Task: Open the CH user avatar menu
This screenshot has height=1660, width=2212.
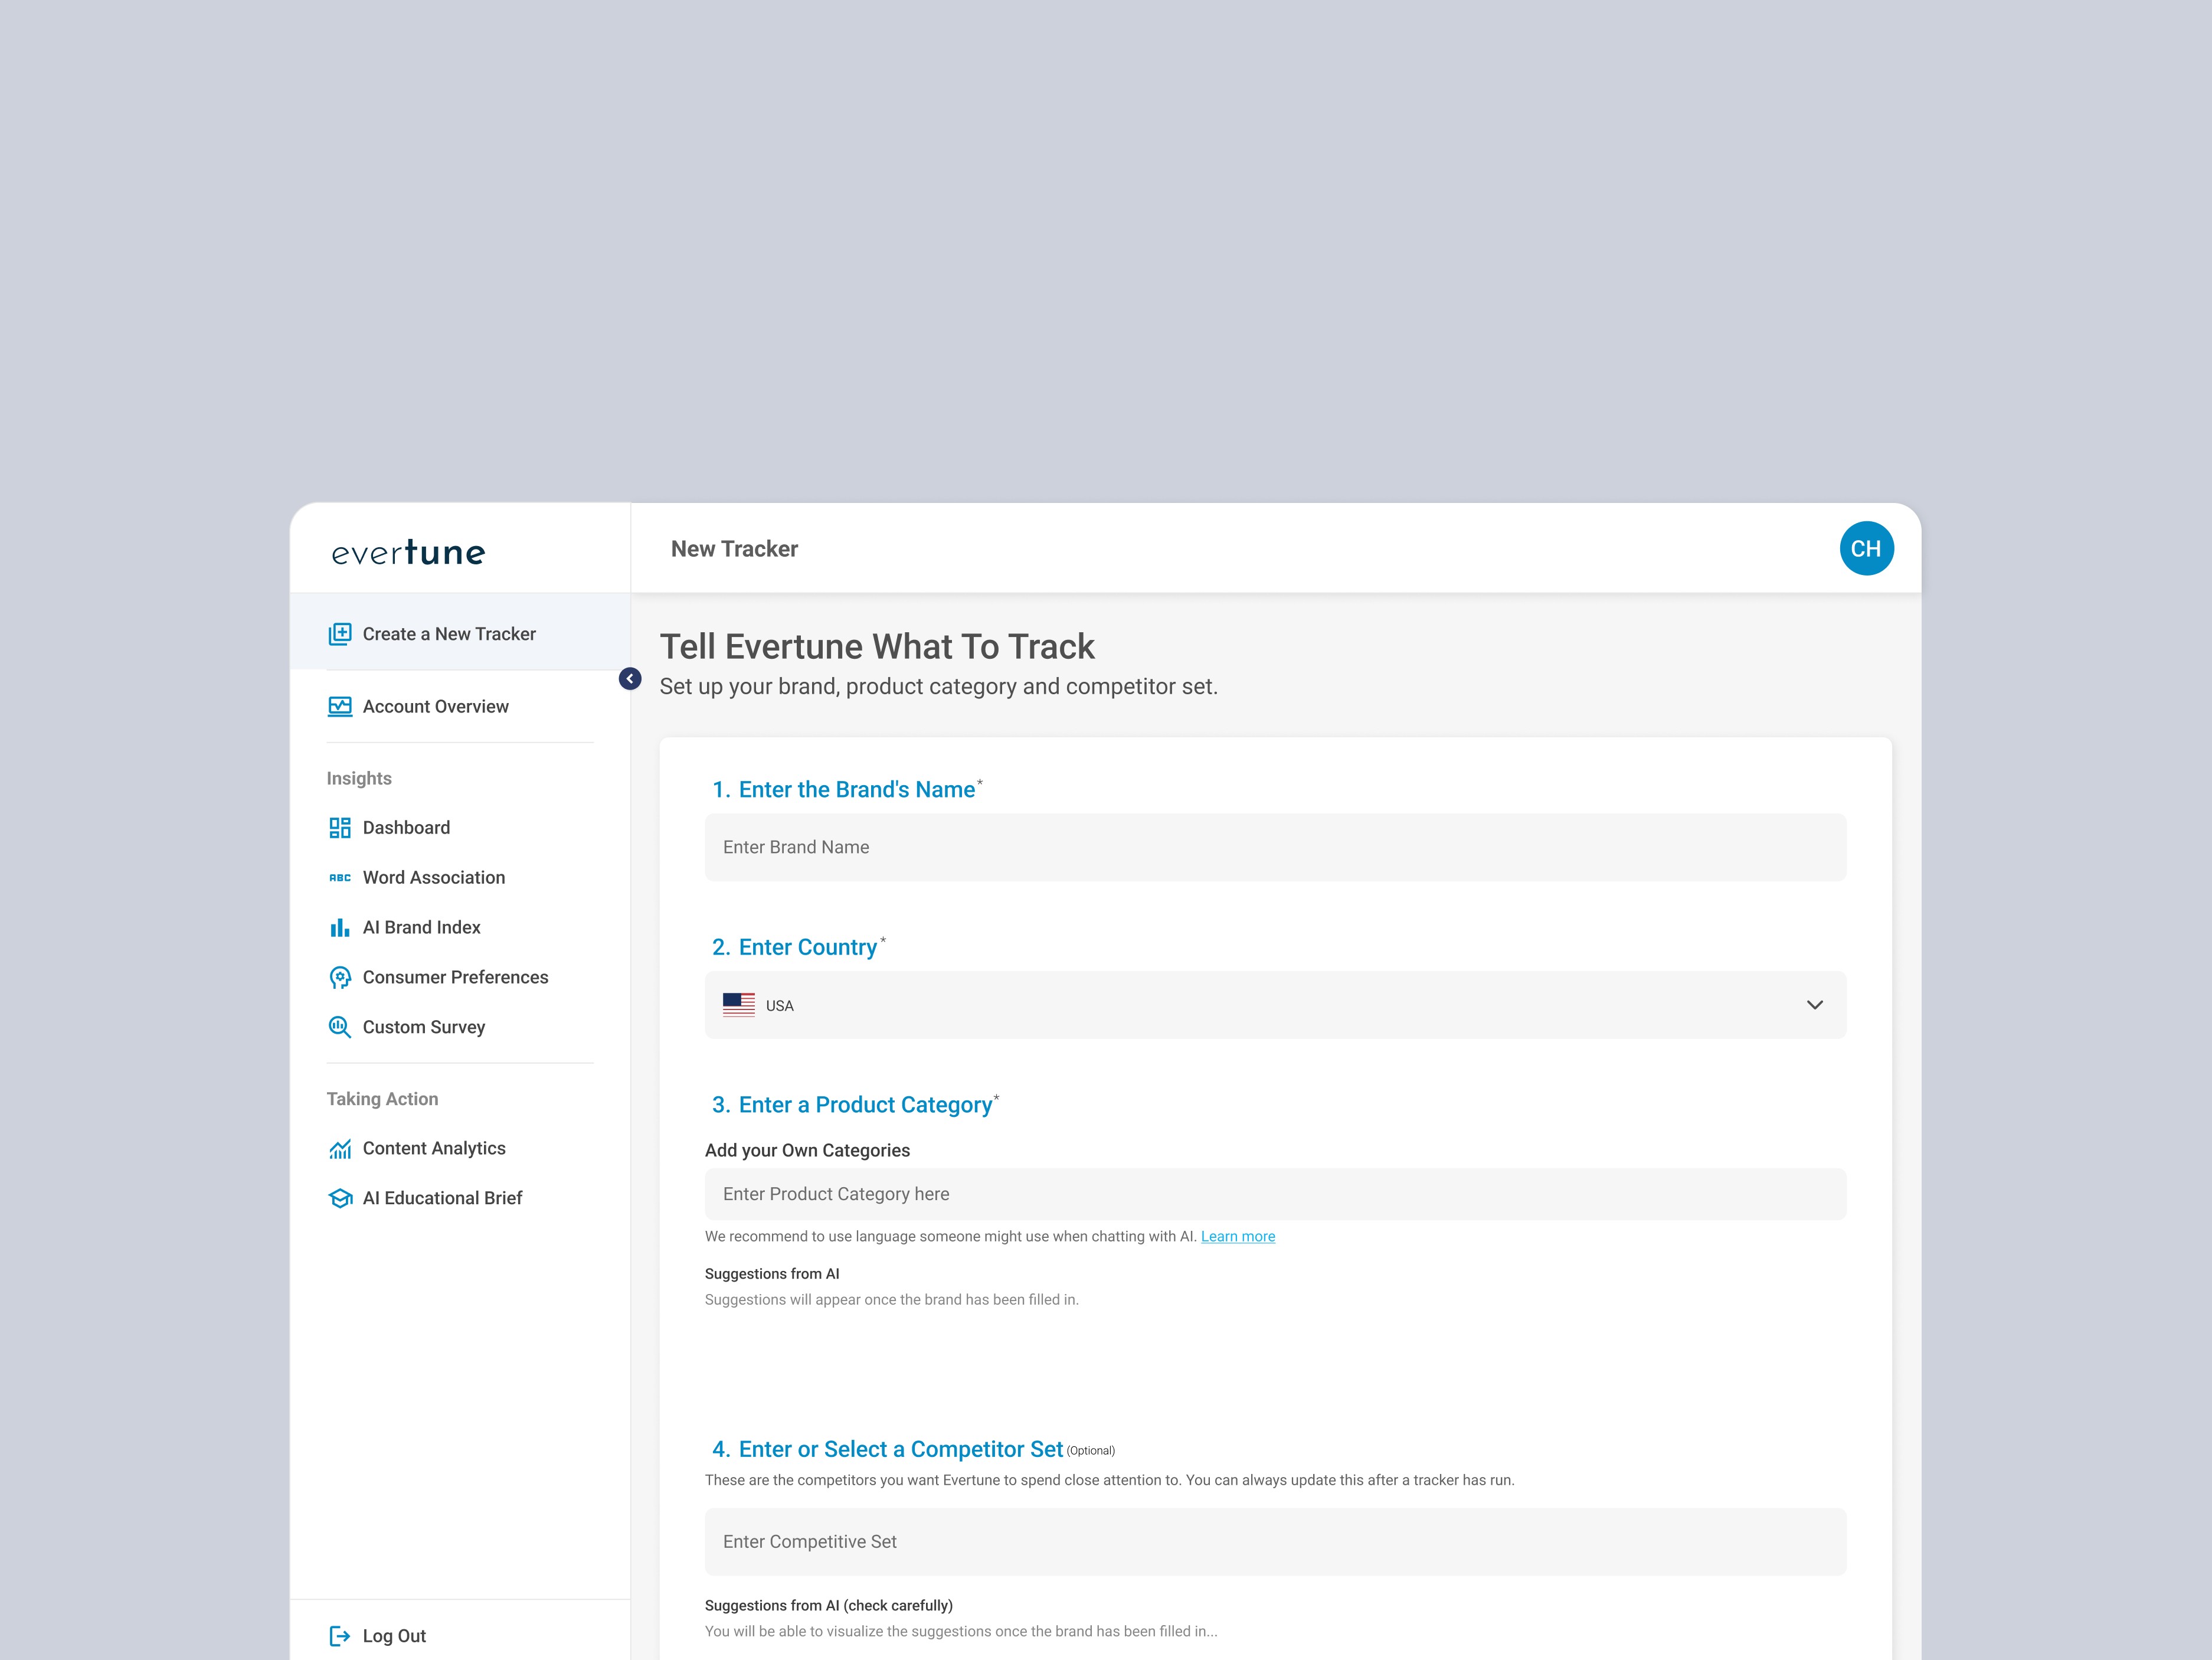Action: pos(1866,549)
